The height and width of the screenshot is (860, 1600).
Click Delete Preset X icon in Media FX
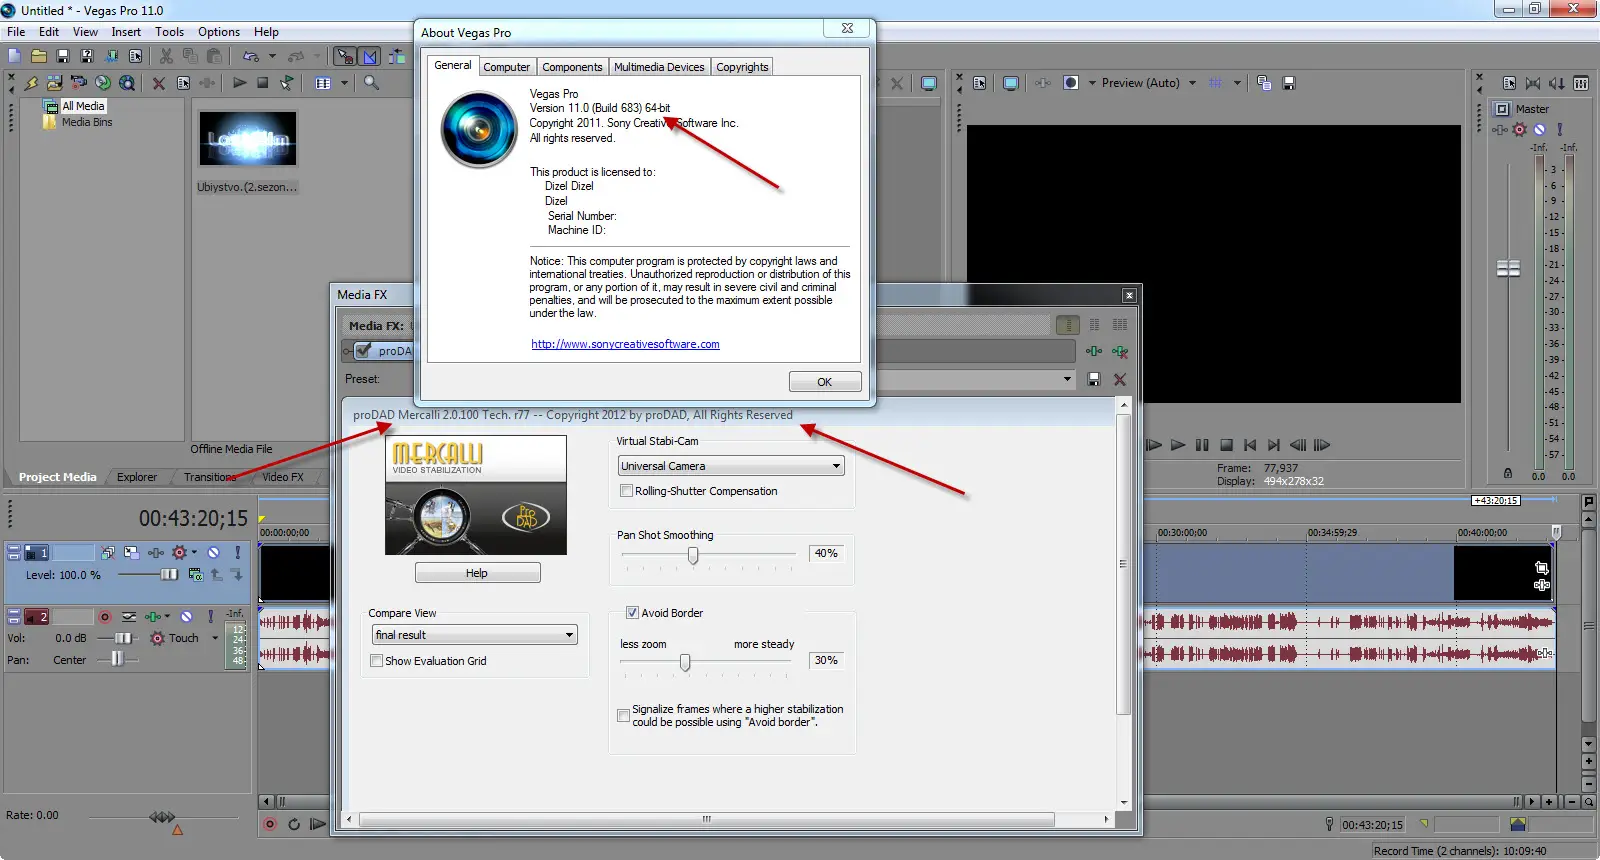click(x=1120, y=379)
